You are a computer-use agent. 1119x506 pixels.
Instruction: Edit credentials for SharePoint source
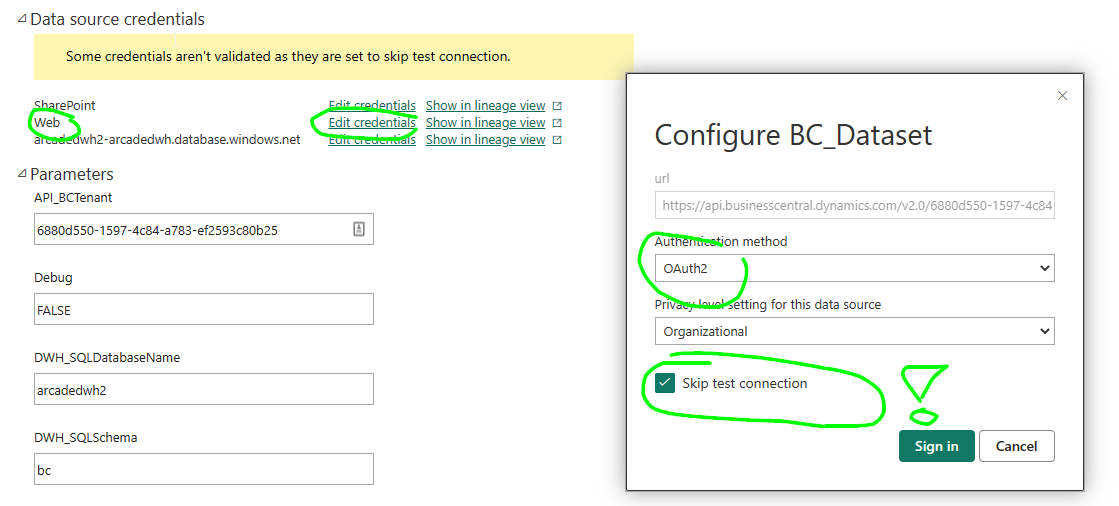click(372, 106)
